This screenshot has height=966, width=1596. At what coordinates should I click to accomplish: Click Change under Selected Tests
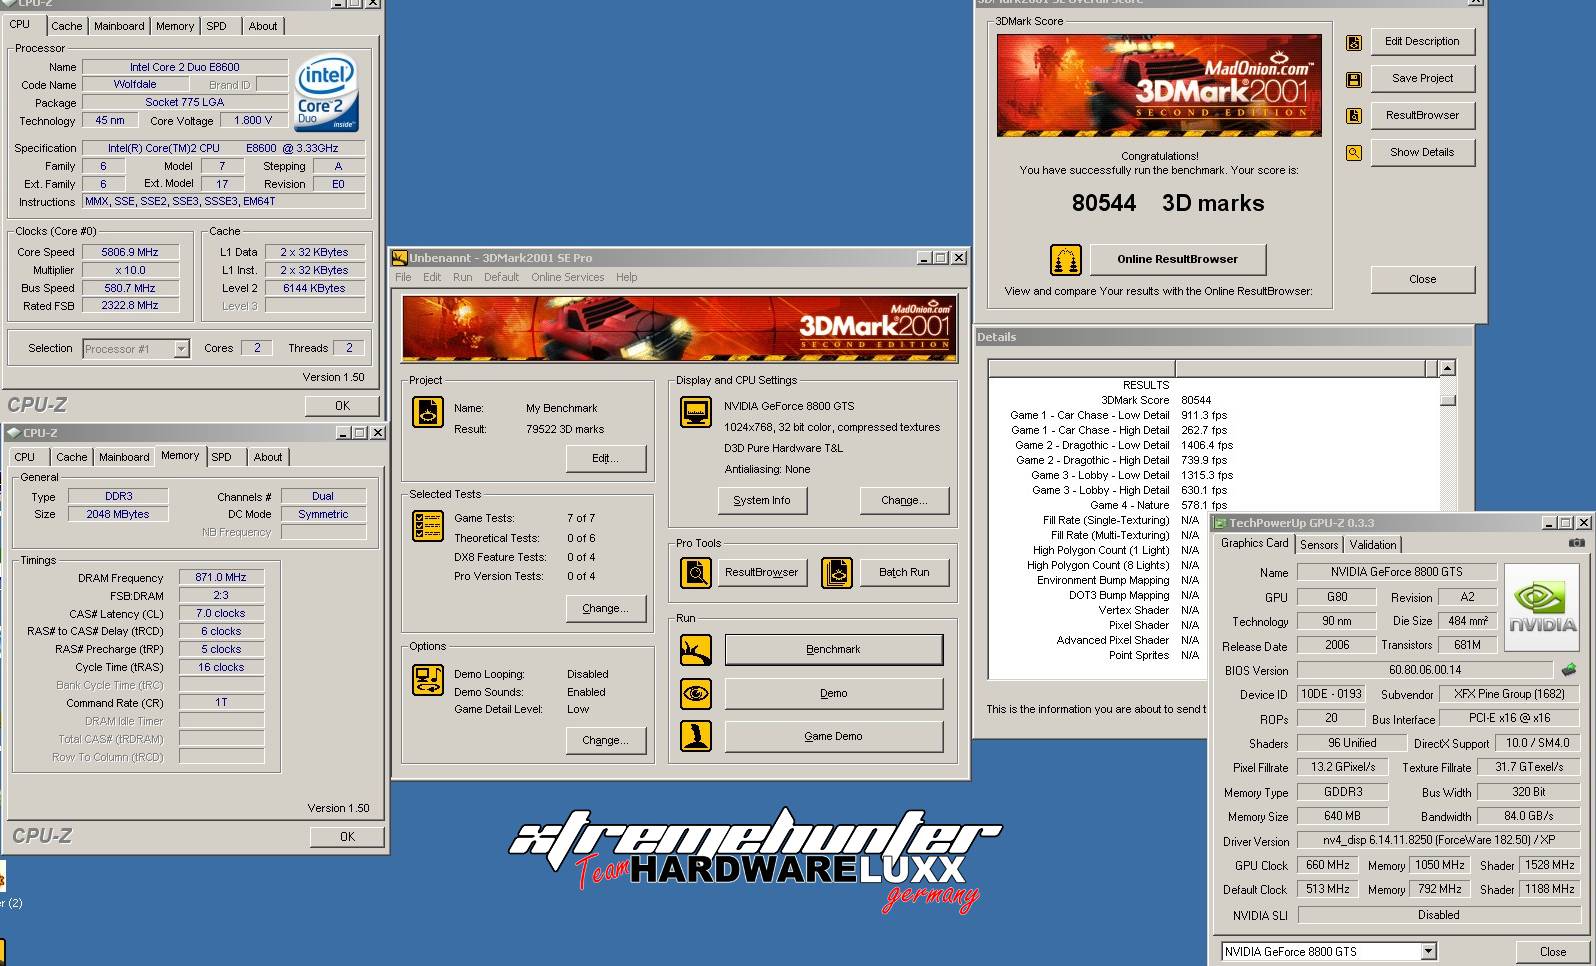coord(606,609)
